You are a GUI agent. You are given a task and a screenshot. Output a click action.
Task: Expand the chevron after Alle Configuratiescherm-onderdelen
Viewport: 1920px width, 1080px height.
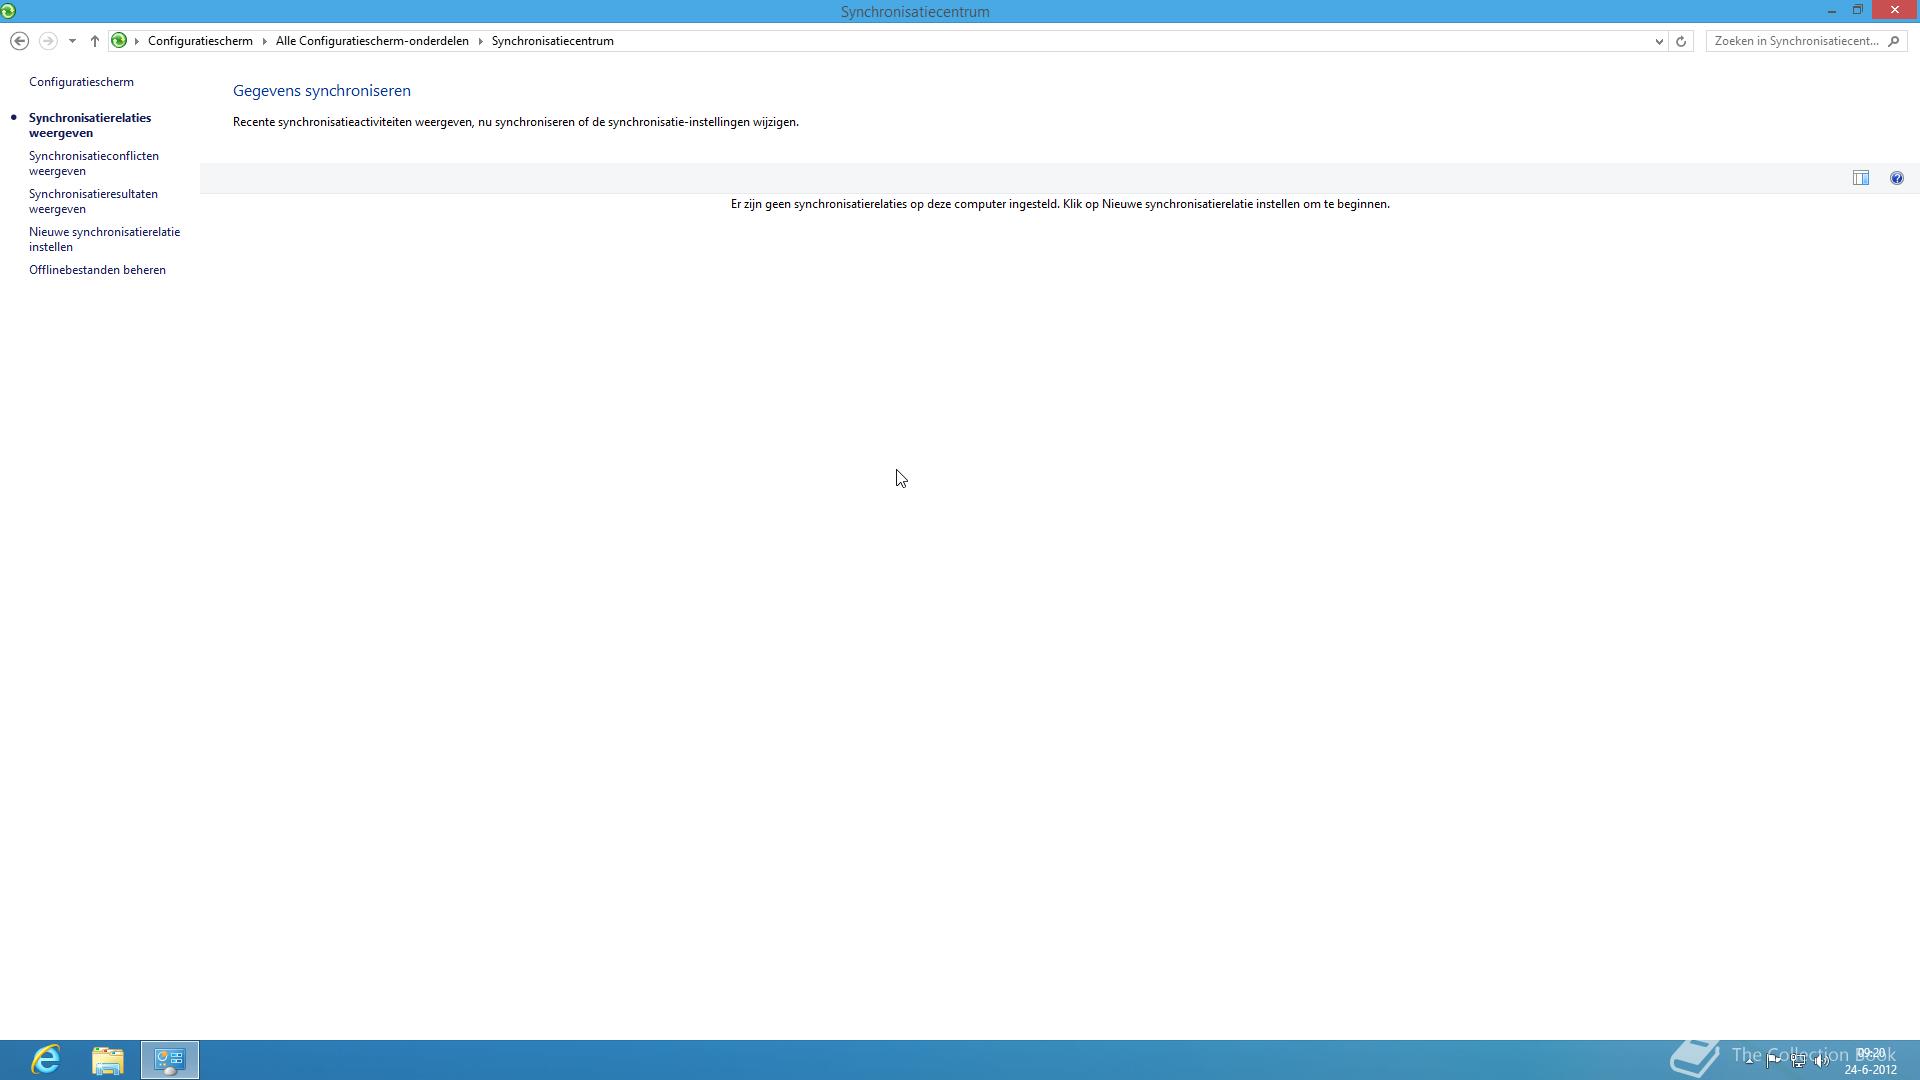480,41
